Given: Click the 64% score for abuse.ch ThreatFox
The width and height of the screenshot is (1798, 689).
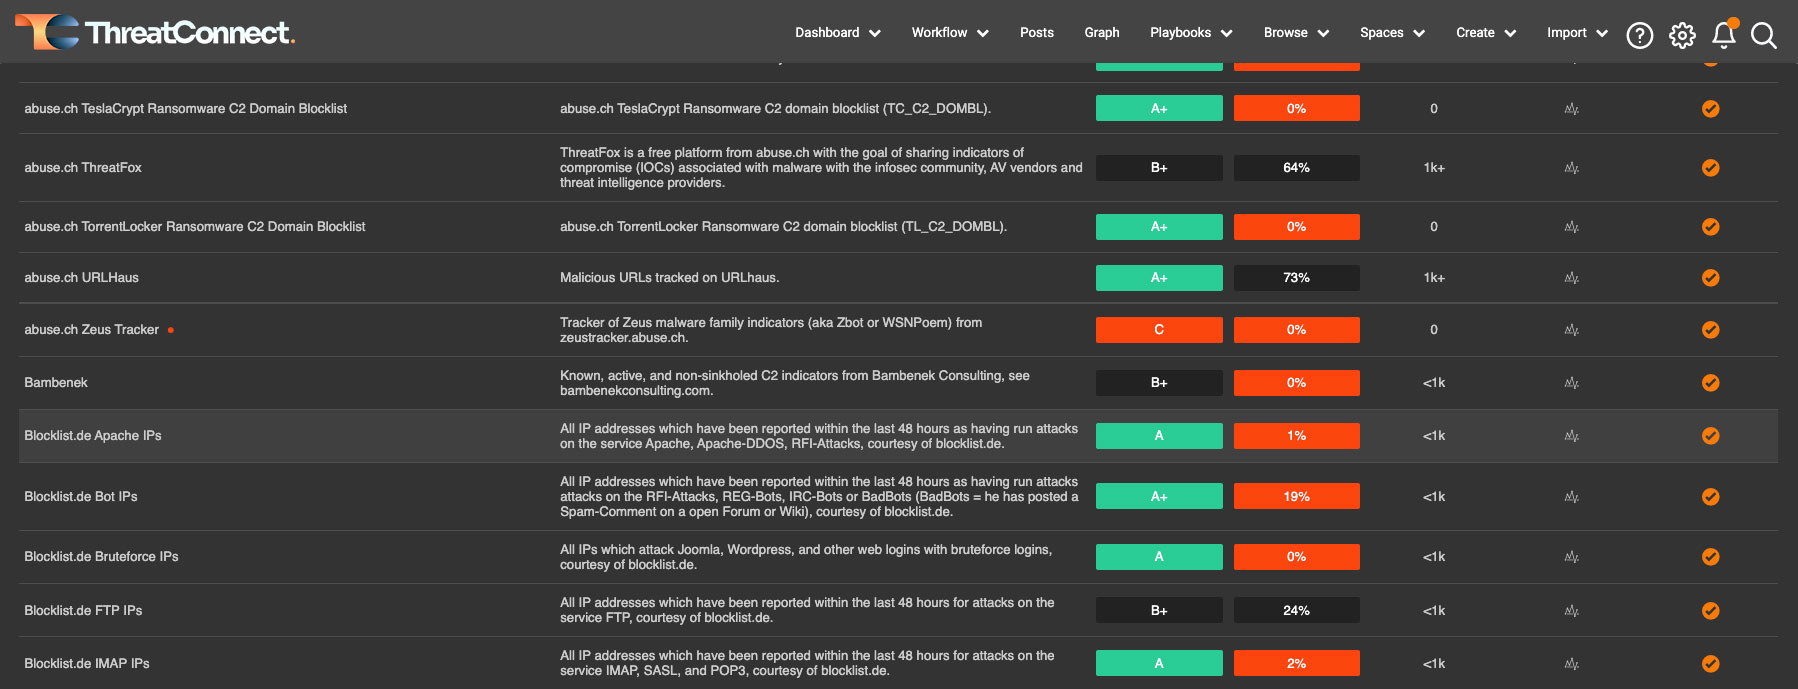Looking at the screenshot, I should (1297, 168).
